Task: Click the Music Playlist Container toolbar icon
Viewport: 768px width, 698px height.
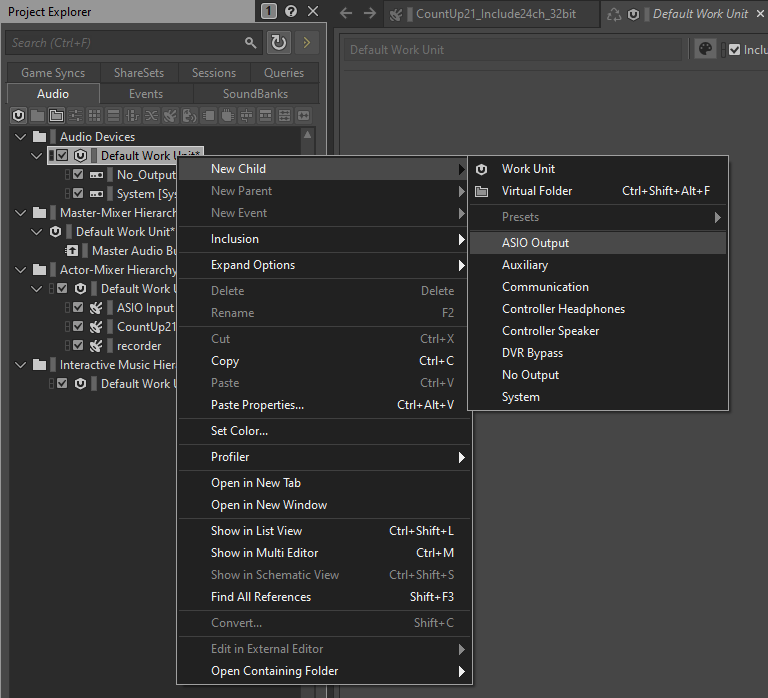Action: coord(265,116)
